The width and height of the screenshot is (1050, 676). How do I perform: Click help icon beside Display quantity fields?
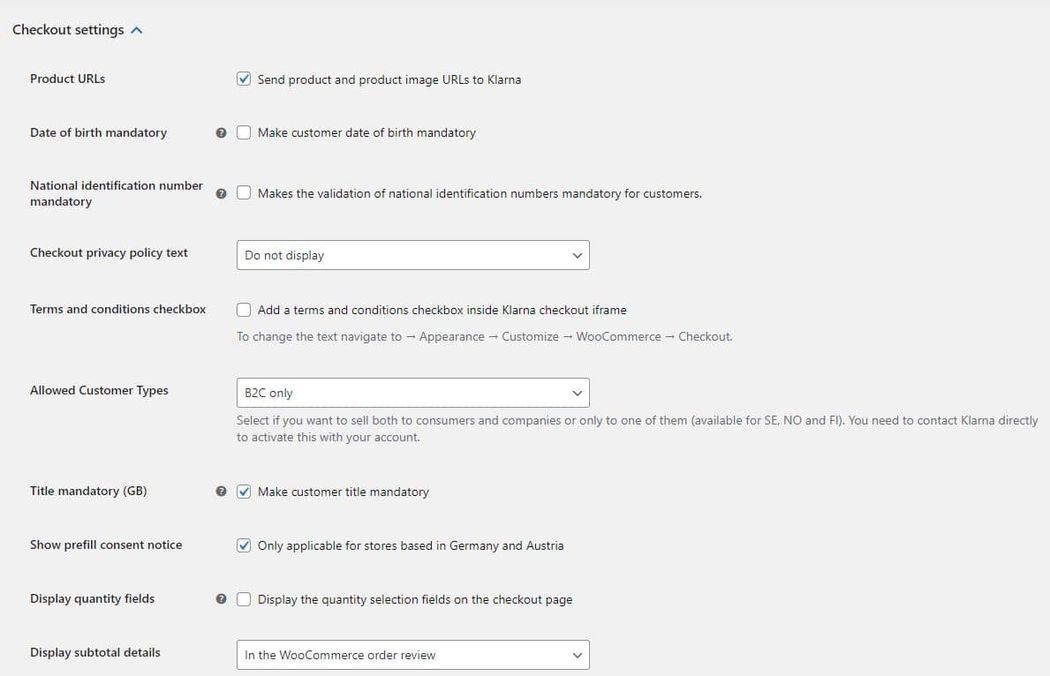click(x=221, y=600)
